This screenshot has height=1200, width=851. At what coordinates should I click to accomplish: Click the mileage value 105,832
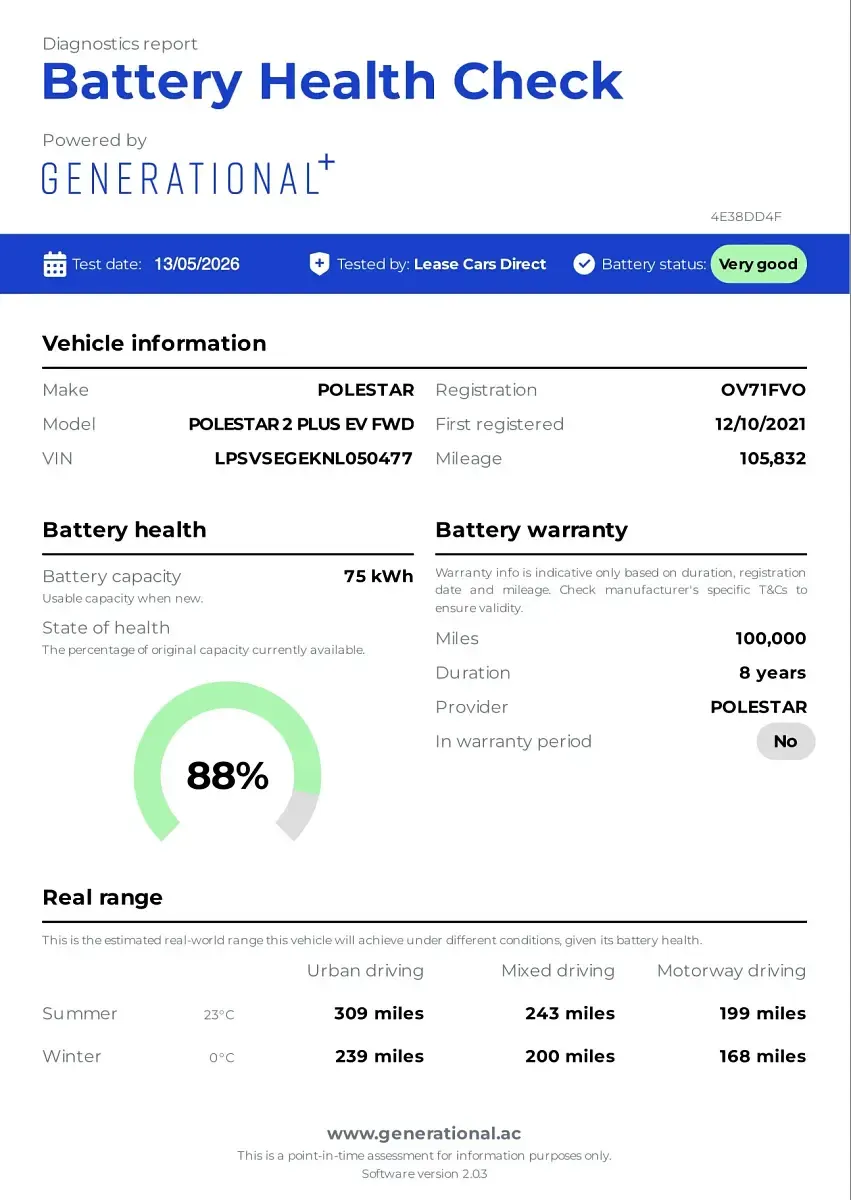772,459
